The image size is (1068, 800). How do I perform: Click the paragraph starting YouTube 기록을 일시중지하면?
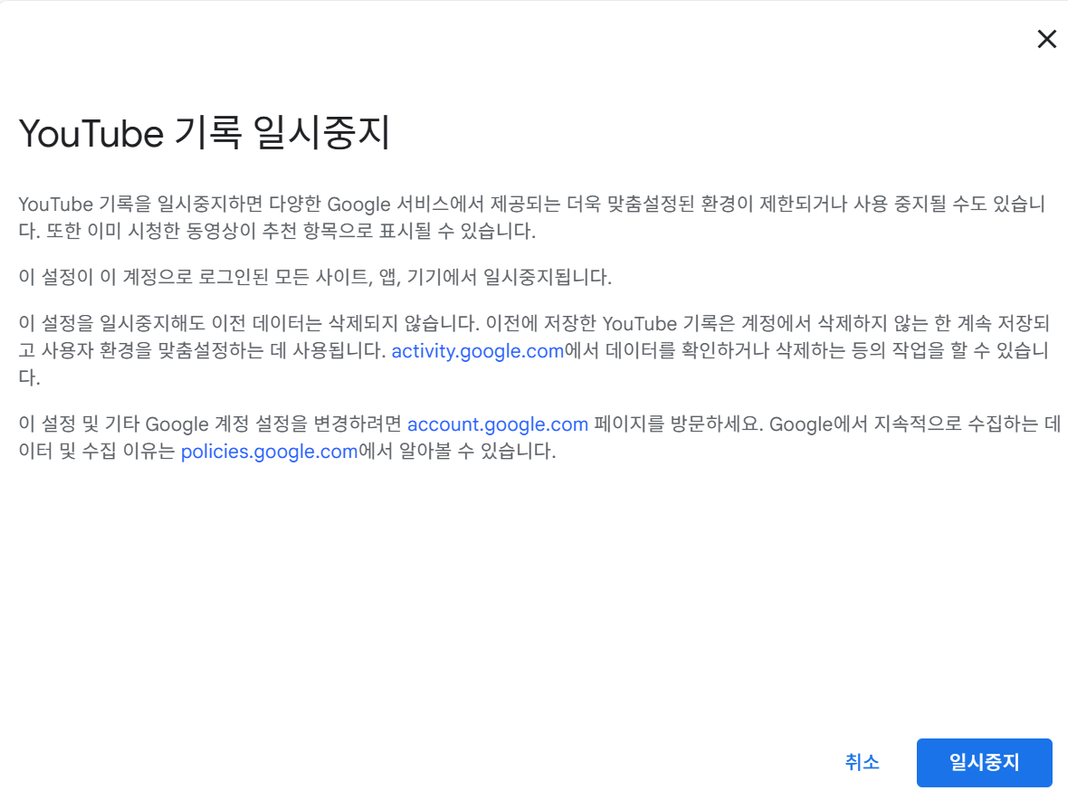pyautogui.click(x=533, y=217)
